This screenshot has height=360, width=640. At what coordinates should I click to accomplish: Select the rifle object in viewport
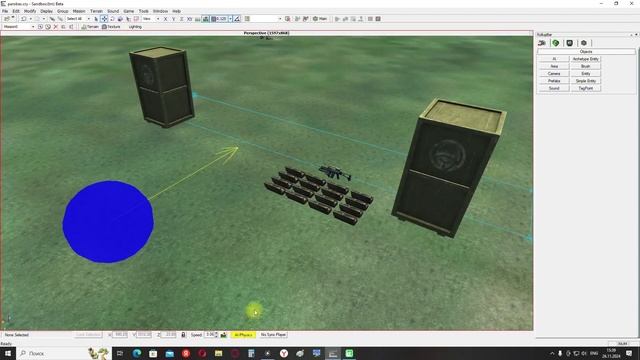point(335,172)
